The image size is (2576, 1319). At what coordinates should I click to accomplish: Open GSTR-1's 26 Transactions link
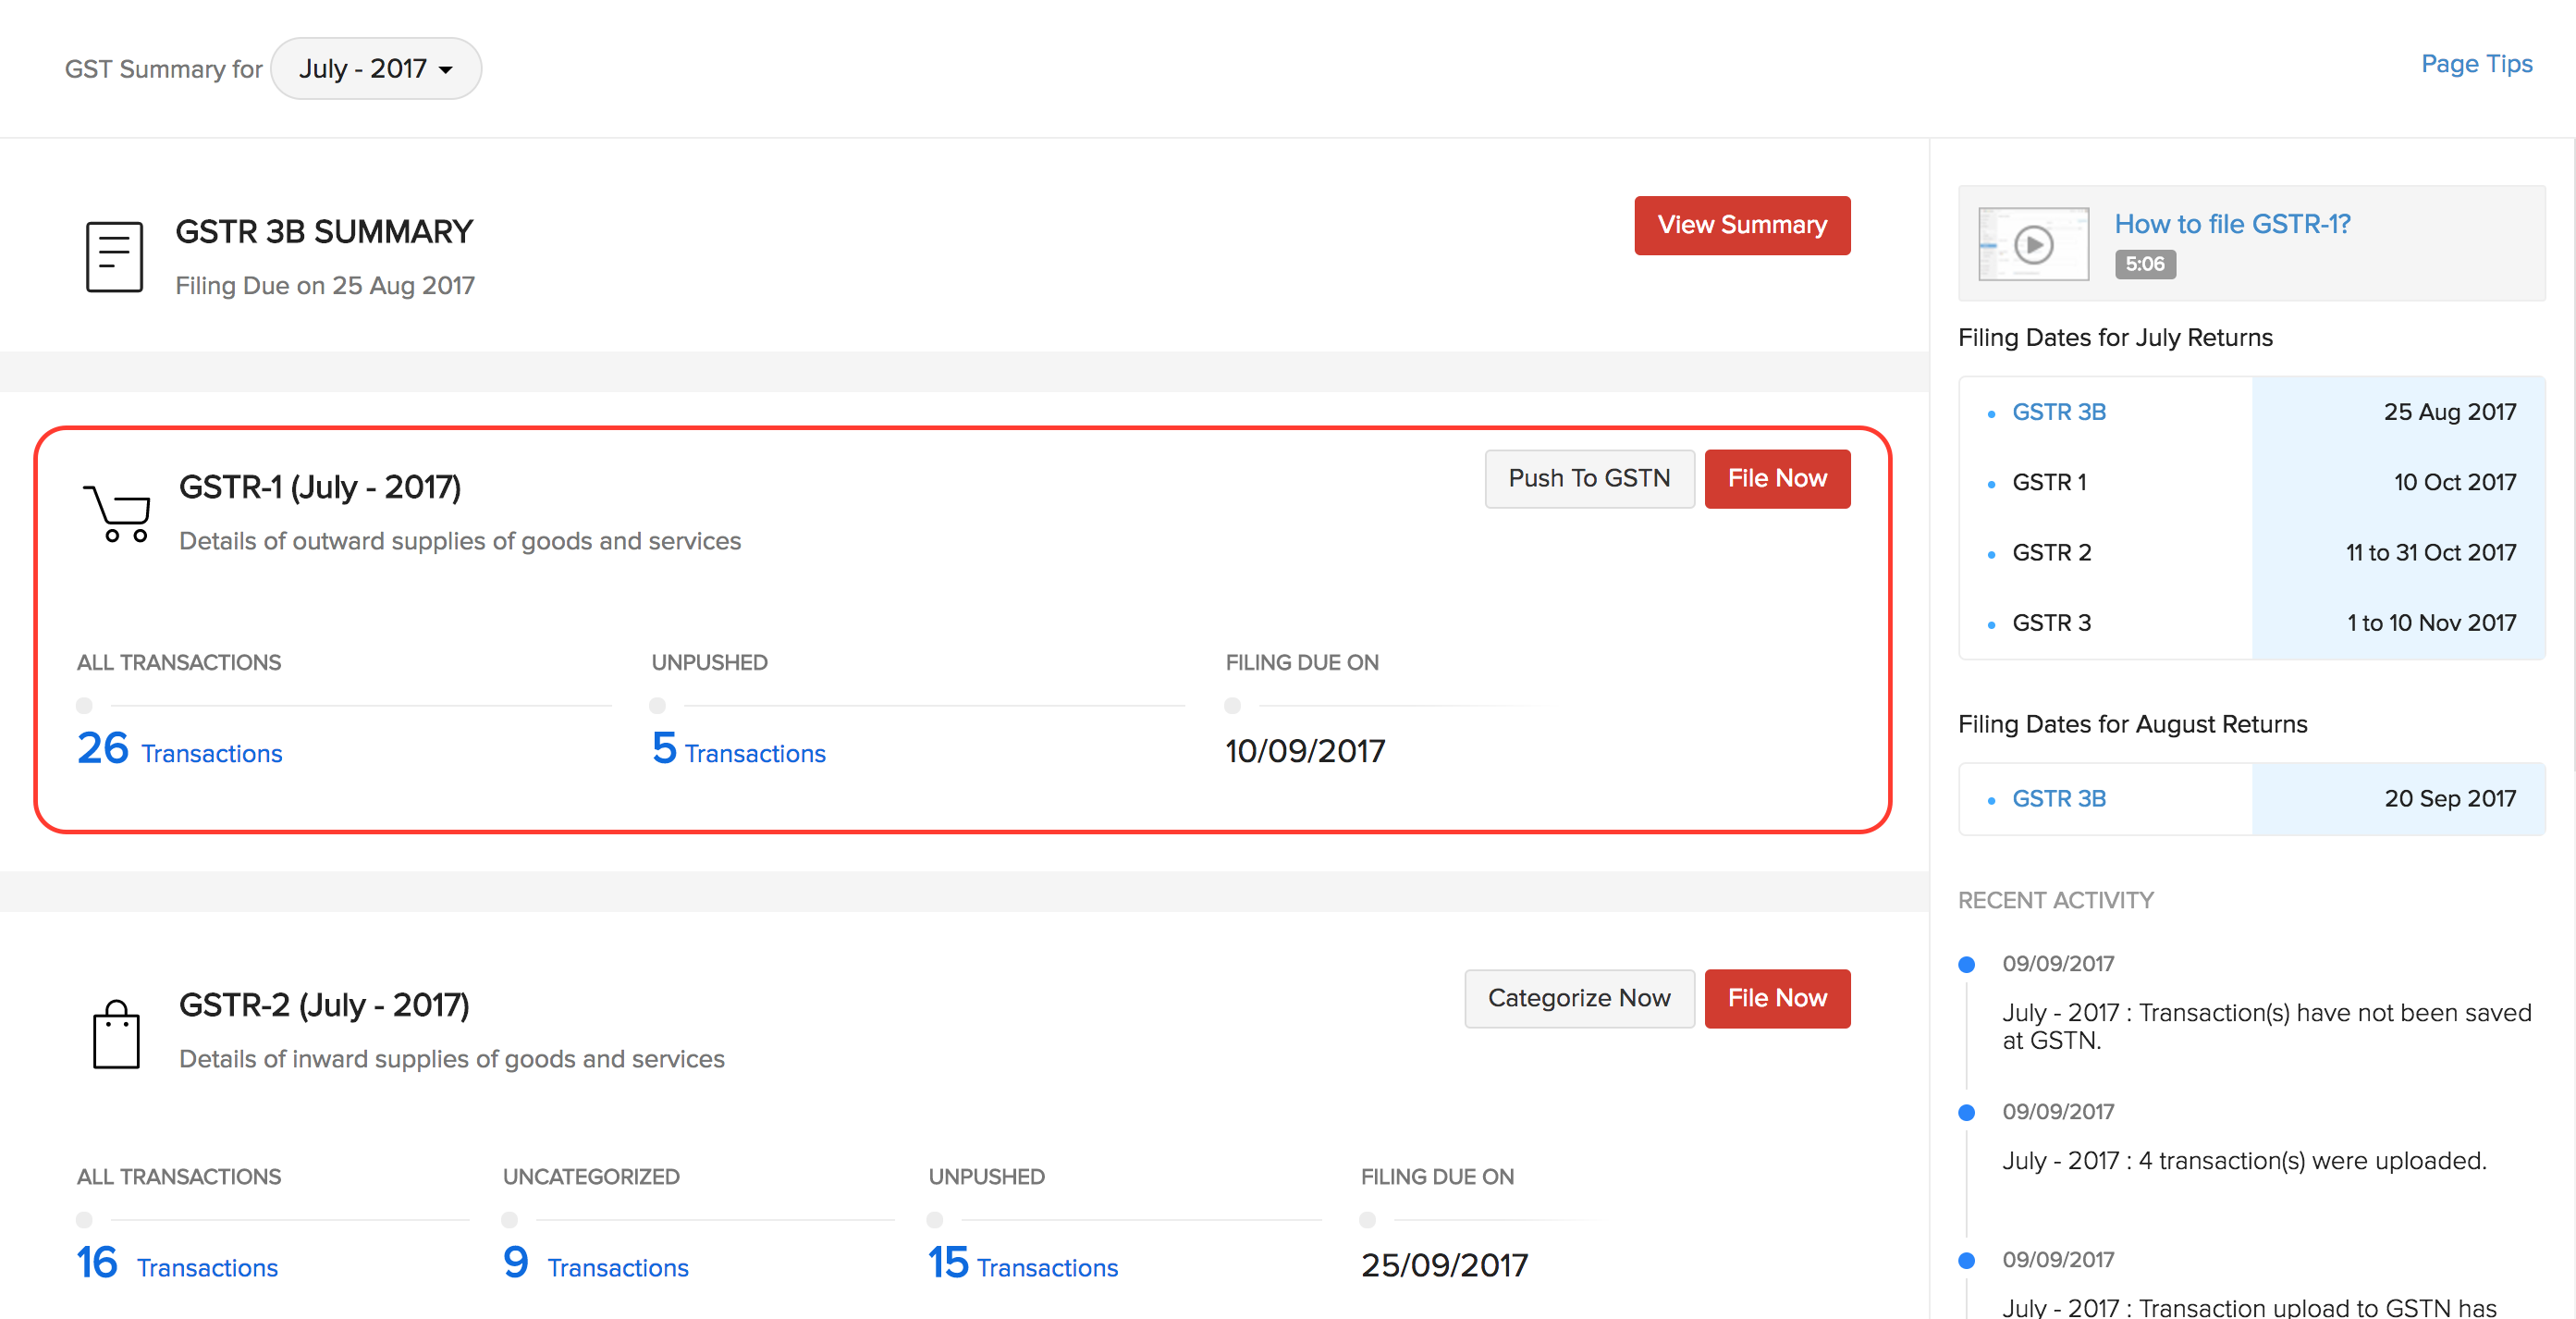180,751
